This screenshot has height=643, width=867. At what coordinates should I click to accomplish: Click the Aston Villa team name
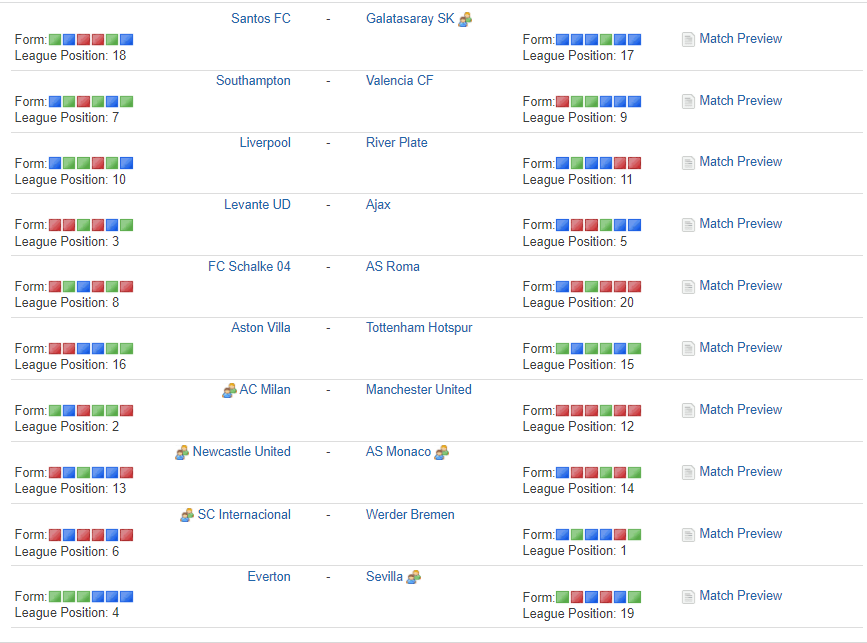[x=261, y=328]
